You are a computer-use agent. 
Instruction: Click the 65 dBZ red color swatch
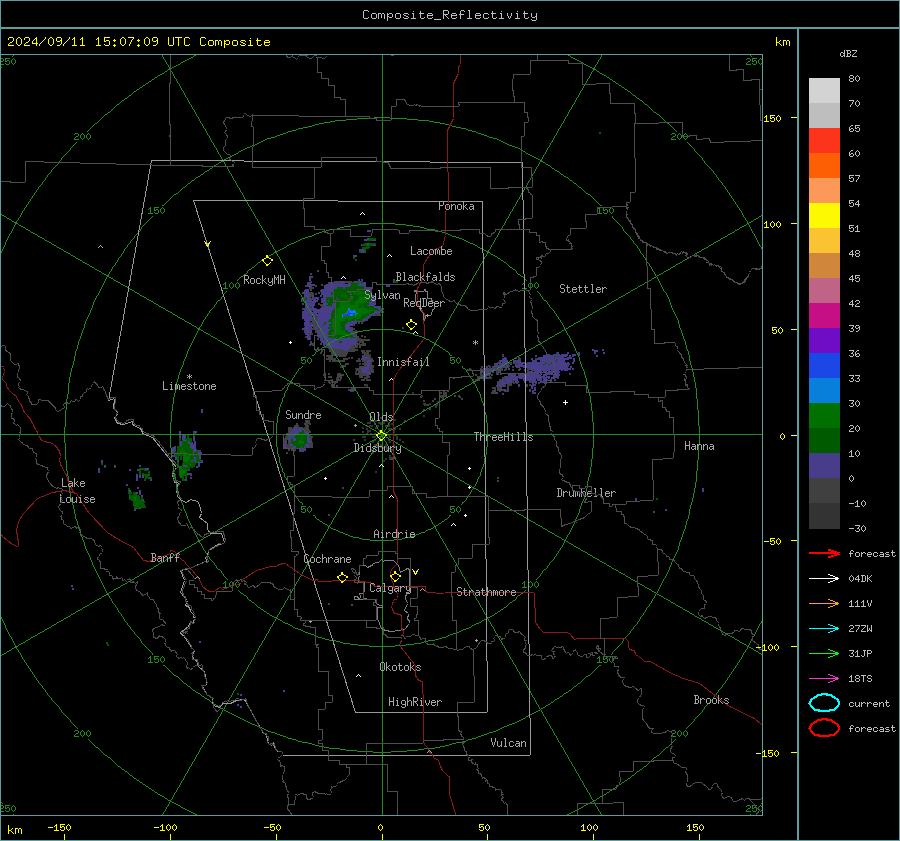tap(824, 140)
